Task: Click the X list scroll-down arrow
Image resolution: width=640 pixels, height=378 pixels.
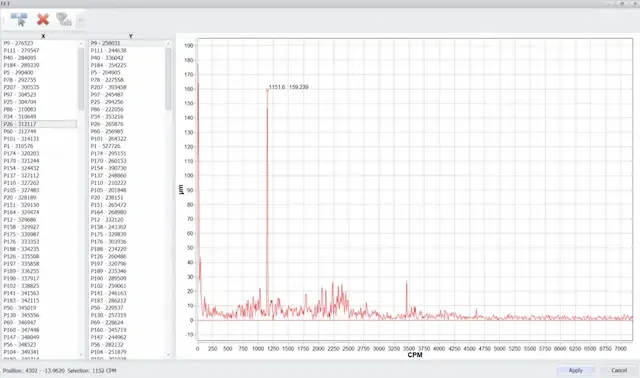Action: [x=81, y=355]
